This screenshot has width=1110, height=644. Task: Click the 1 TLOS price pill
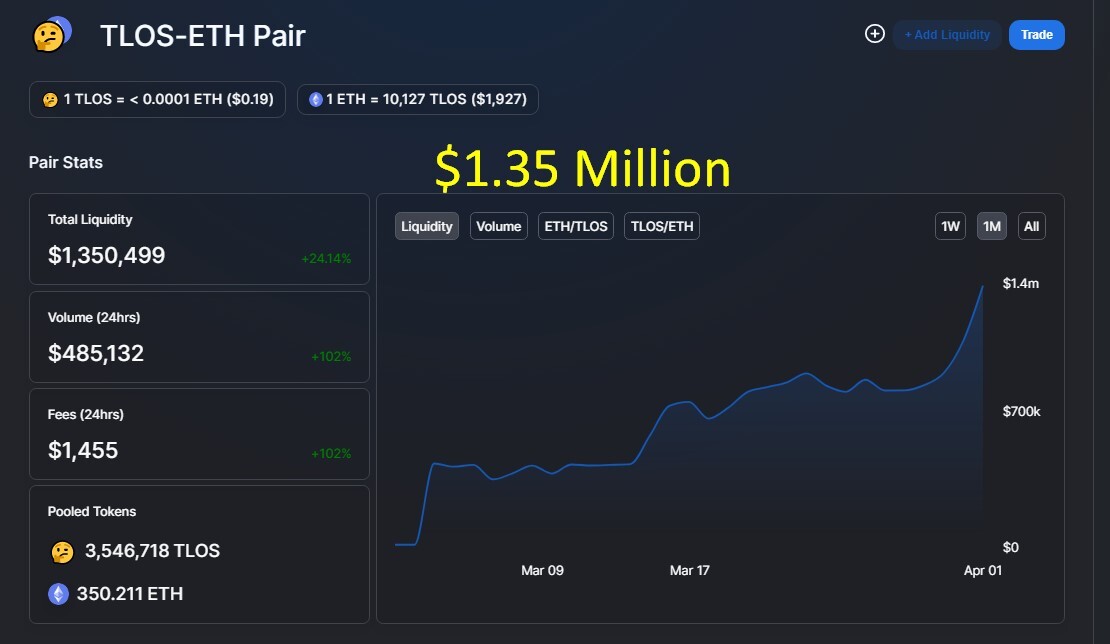[157, 100]
